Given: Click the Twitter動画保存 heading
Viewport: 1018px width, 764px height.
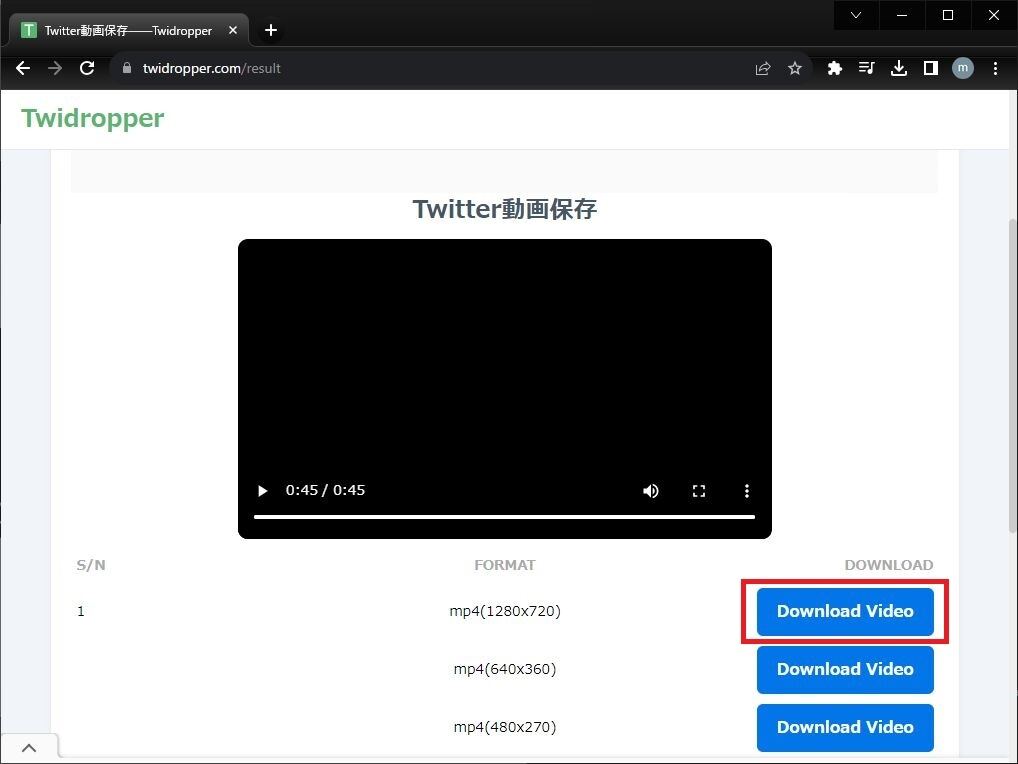Looking at the screenshot, I should [504, 209].
